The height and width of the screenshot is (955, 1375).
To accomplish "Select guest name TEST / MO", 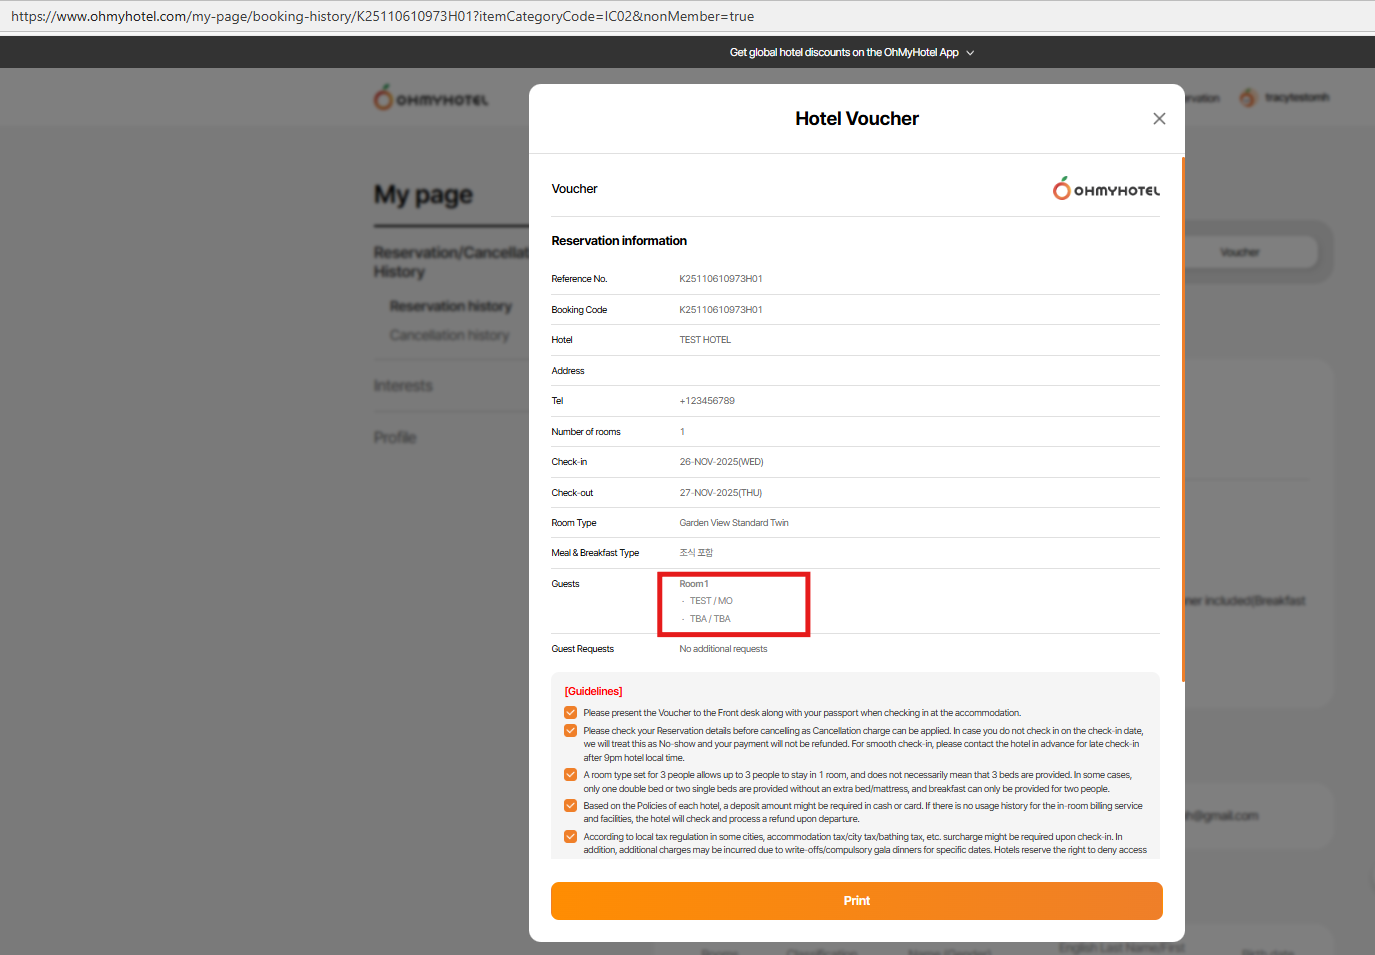I will coord(711,601).
